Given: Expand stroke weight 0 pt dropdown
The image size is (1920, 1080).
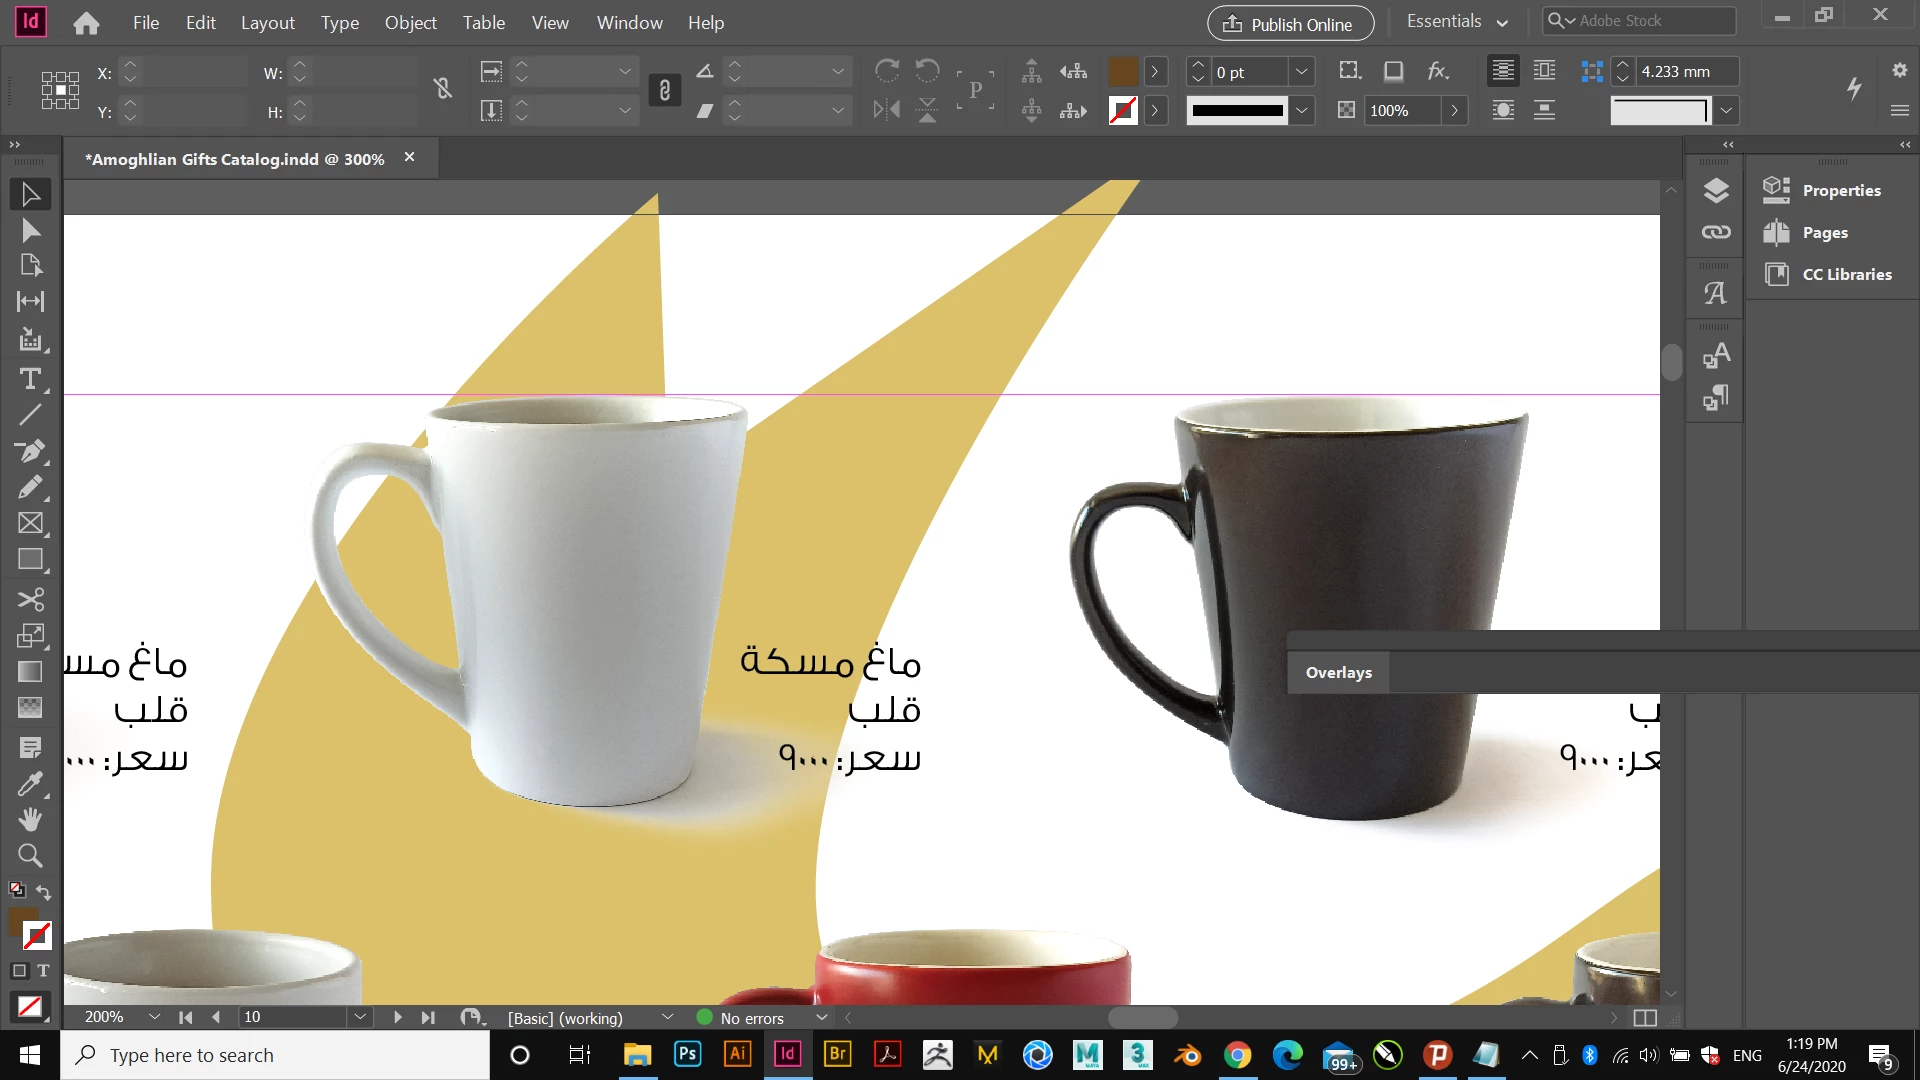Looking at the screenshot, I should click(1301, 72).
